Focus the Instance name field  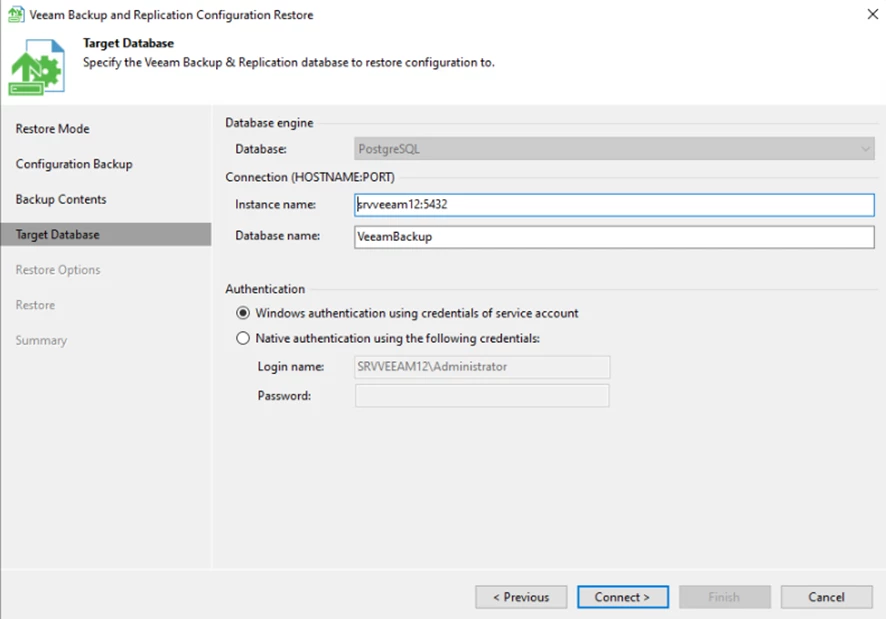pyautogui.click(x=614, y=205)
